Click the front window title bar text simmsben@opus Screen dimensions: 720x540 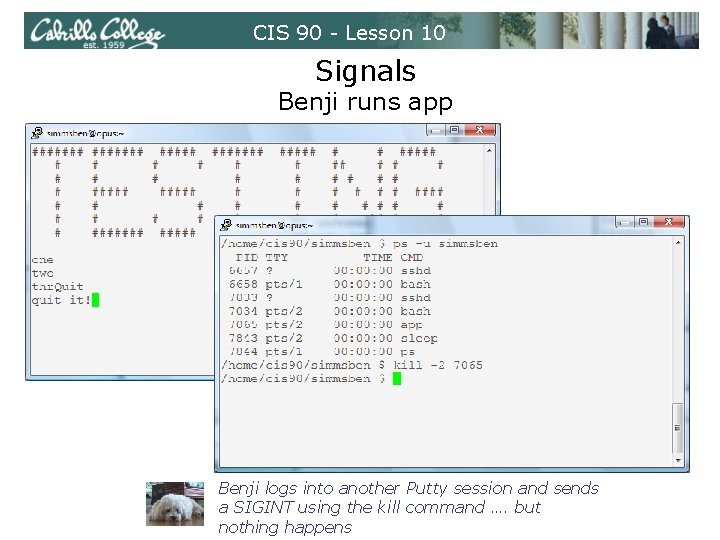(274, 225)
